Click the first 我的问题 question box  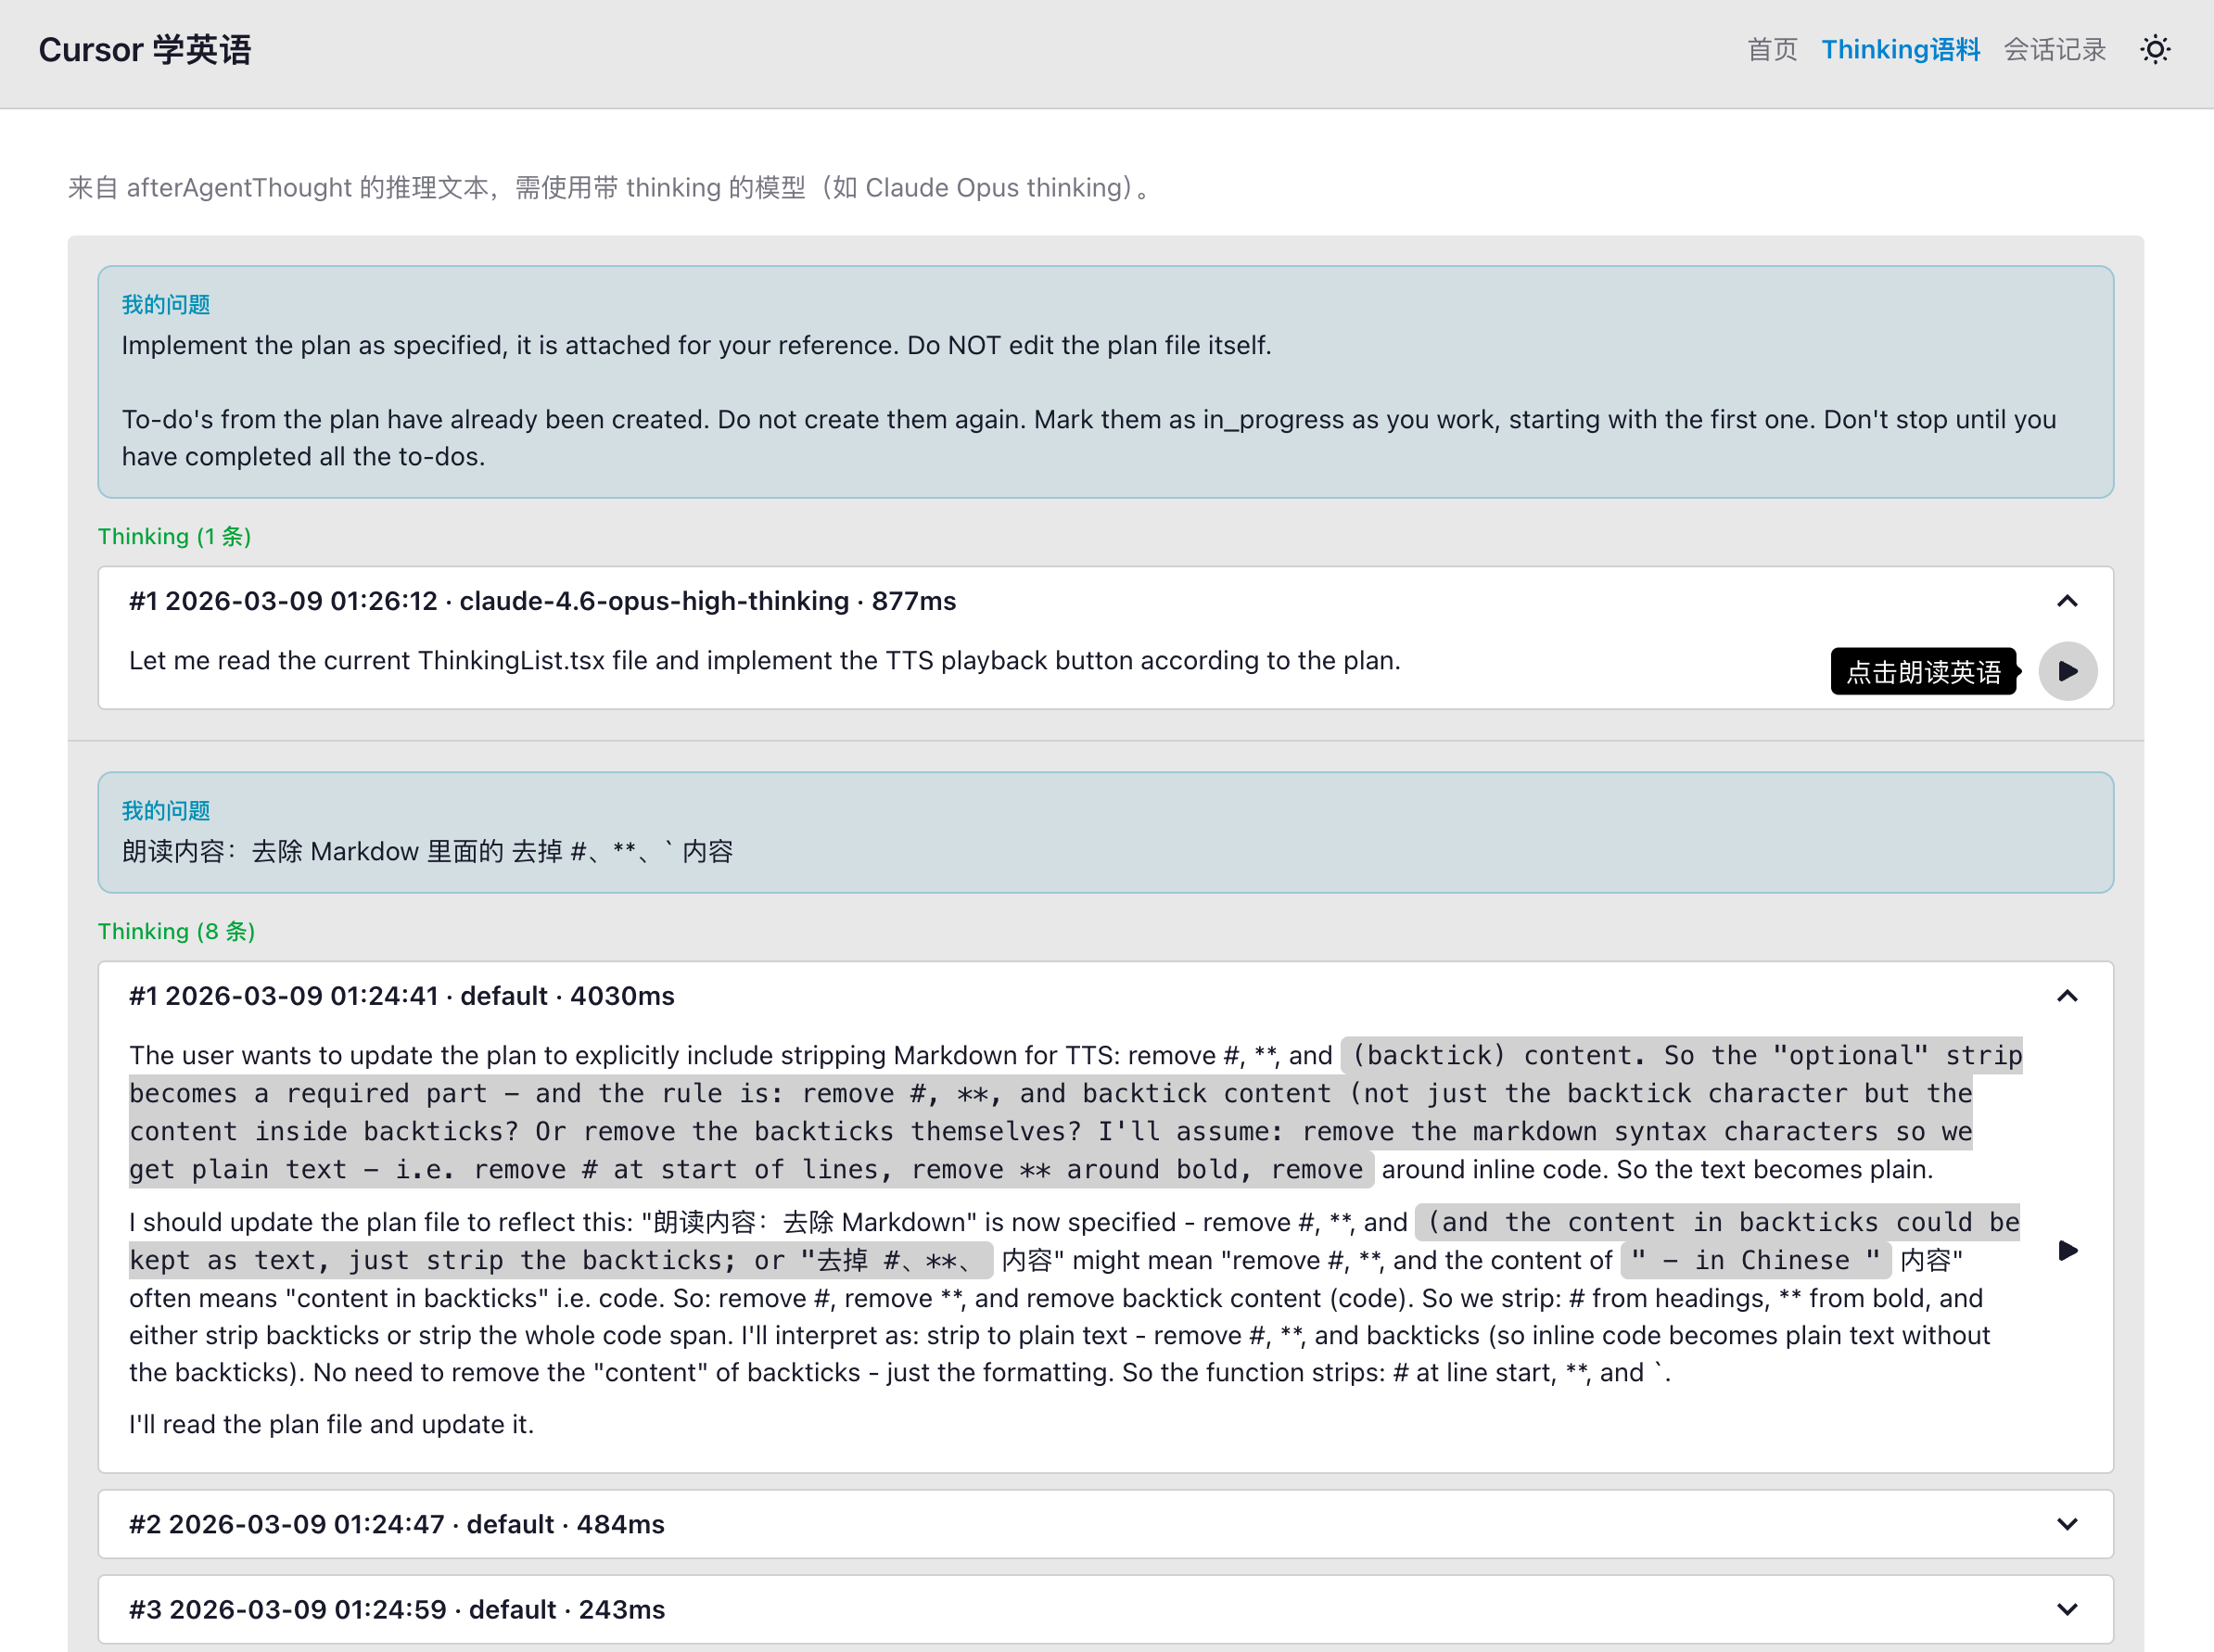tap(1105, 382)
